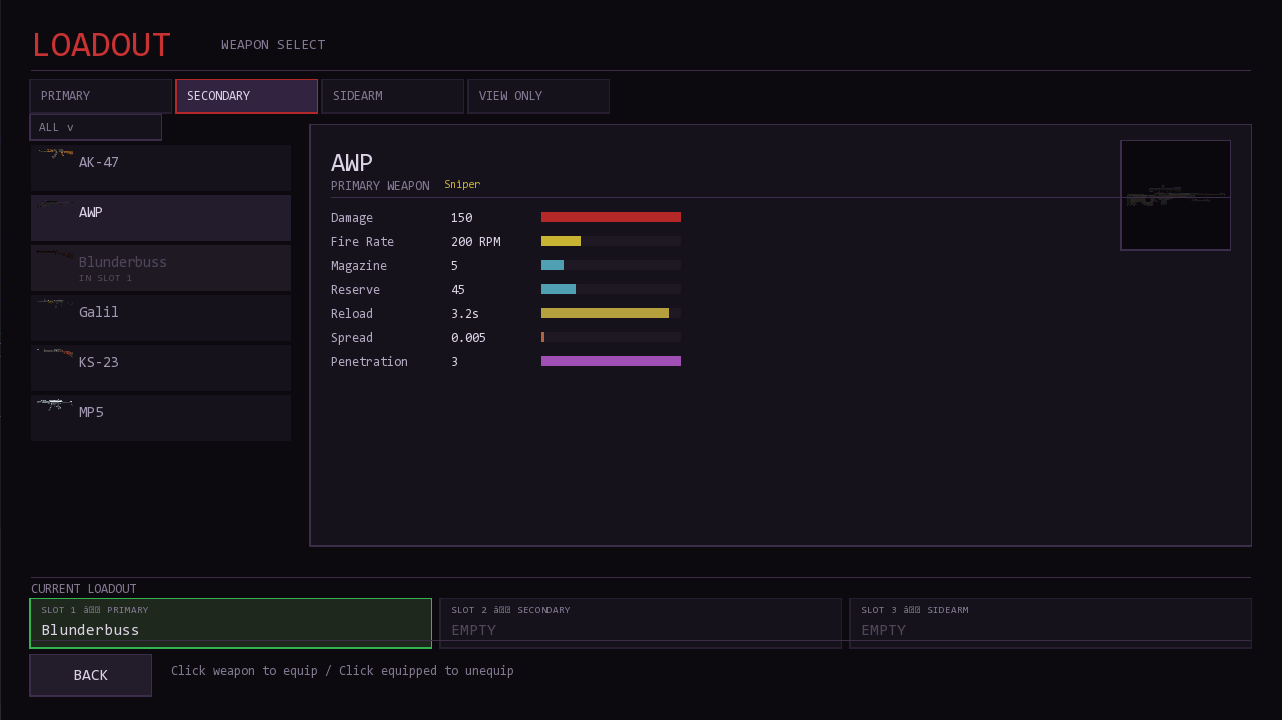Click the Damage value 150
Viewport: 1282px width, 720px height.
click(x=462, y=218)
